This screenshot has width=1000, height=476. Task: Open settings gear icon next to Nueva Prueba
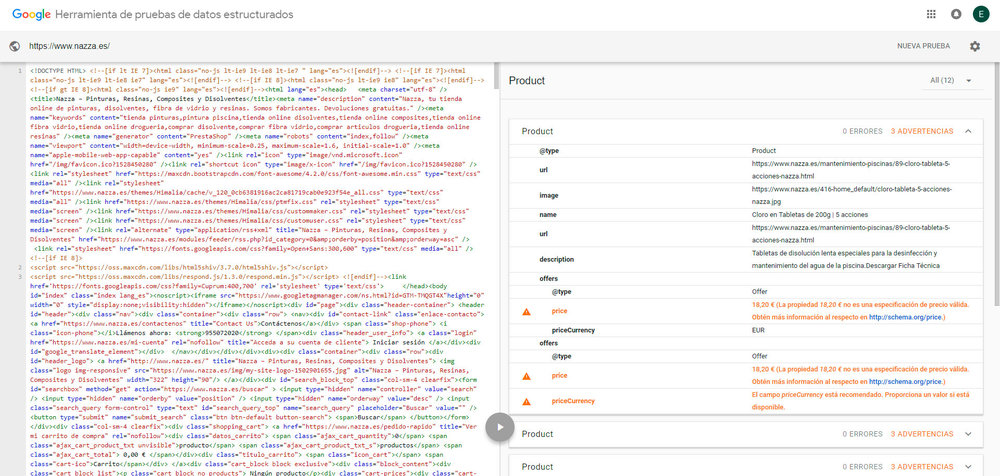(974, 46)
